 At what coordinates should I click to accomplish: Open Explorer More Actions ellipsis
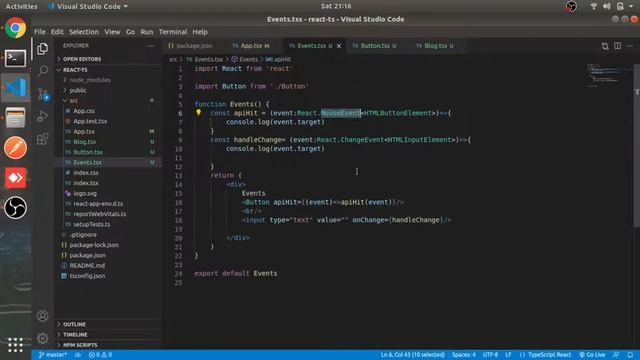[151, 46]
